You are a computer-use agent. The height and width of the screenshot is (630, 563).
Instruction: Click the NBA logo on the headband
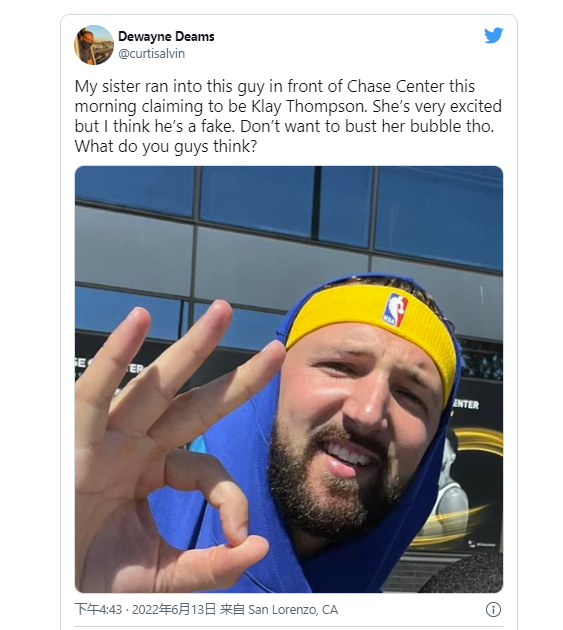click(x=394, y=309)
